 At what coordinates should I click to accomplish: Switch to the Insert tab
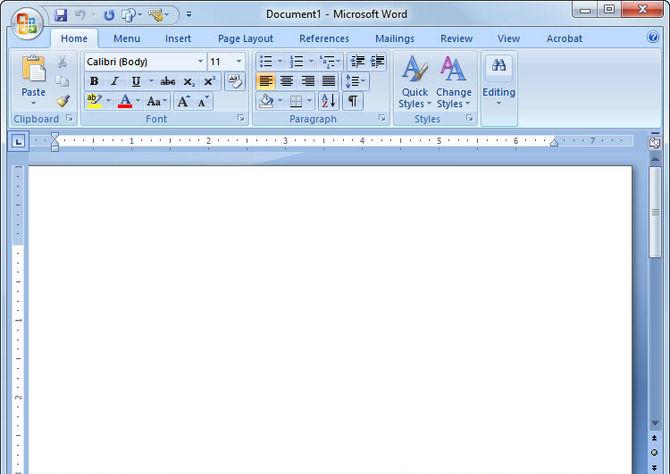[x=178, y=38]
